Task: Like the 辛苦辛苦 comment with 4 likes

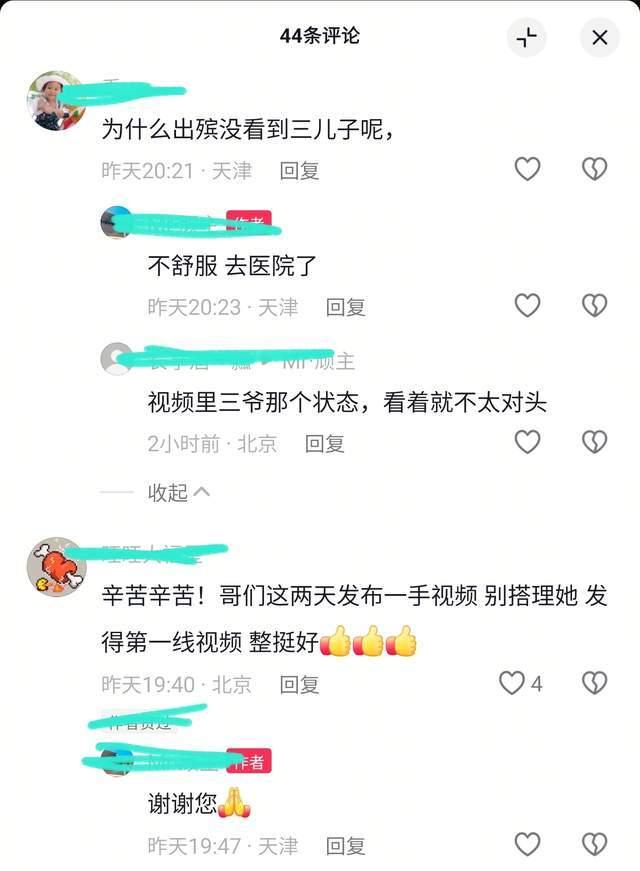Action: tap(512, 683)
